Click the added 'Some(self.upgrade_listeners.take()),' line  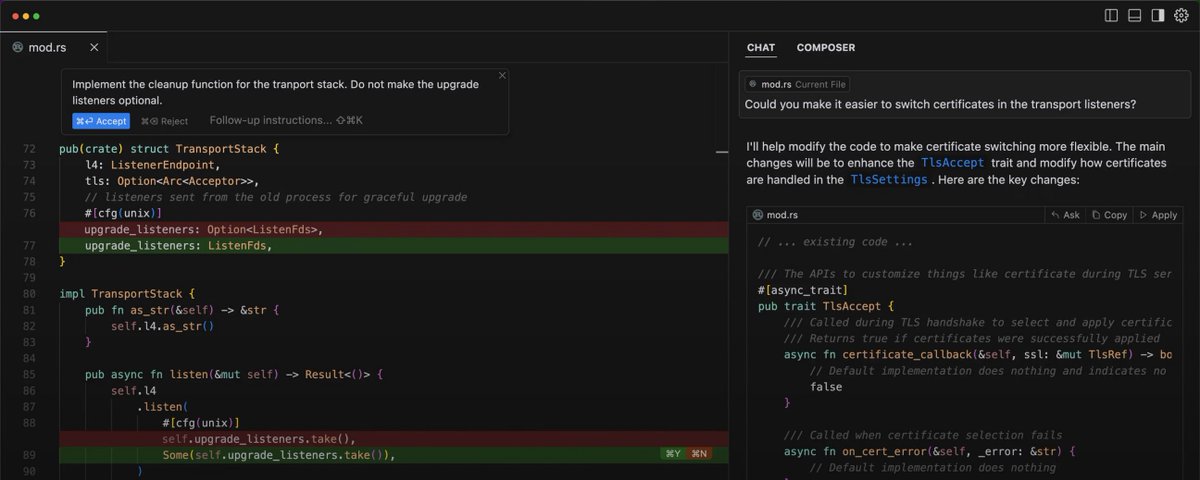point(279,455)
